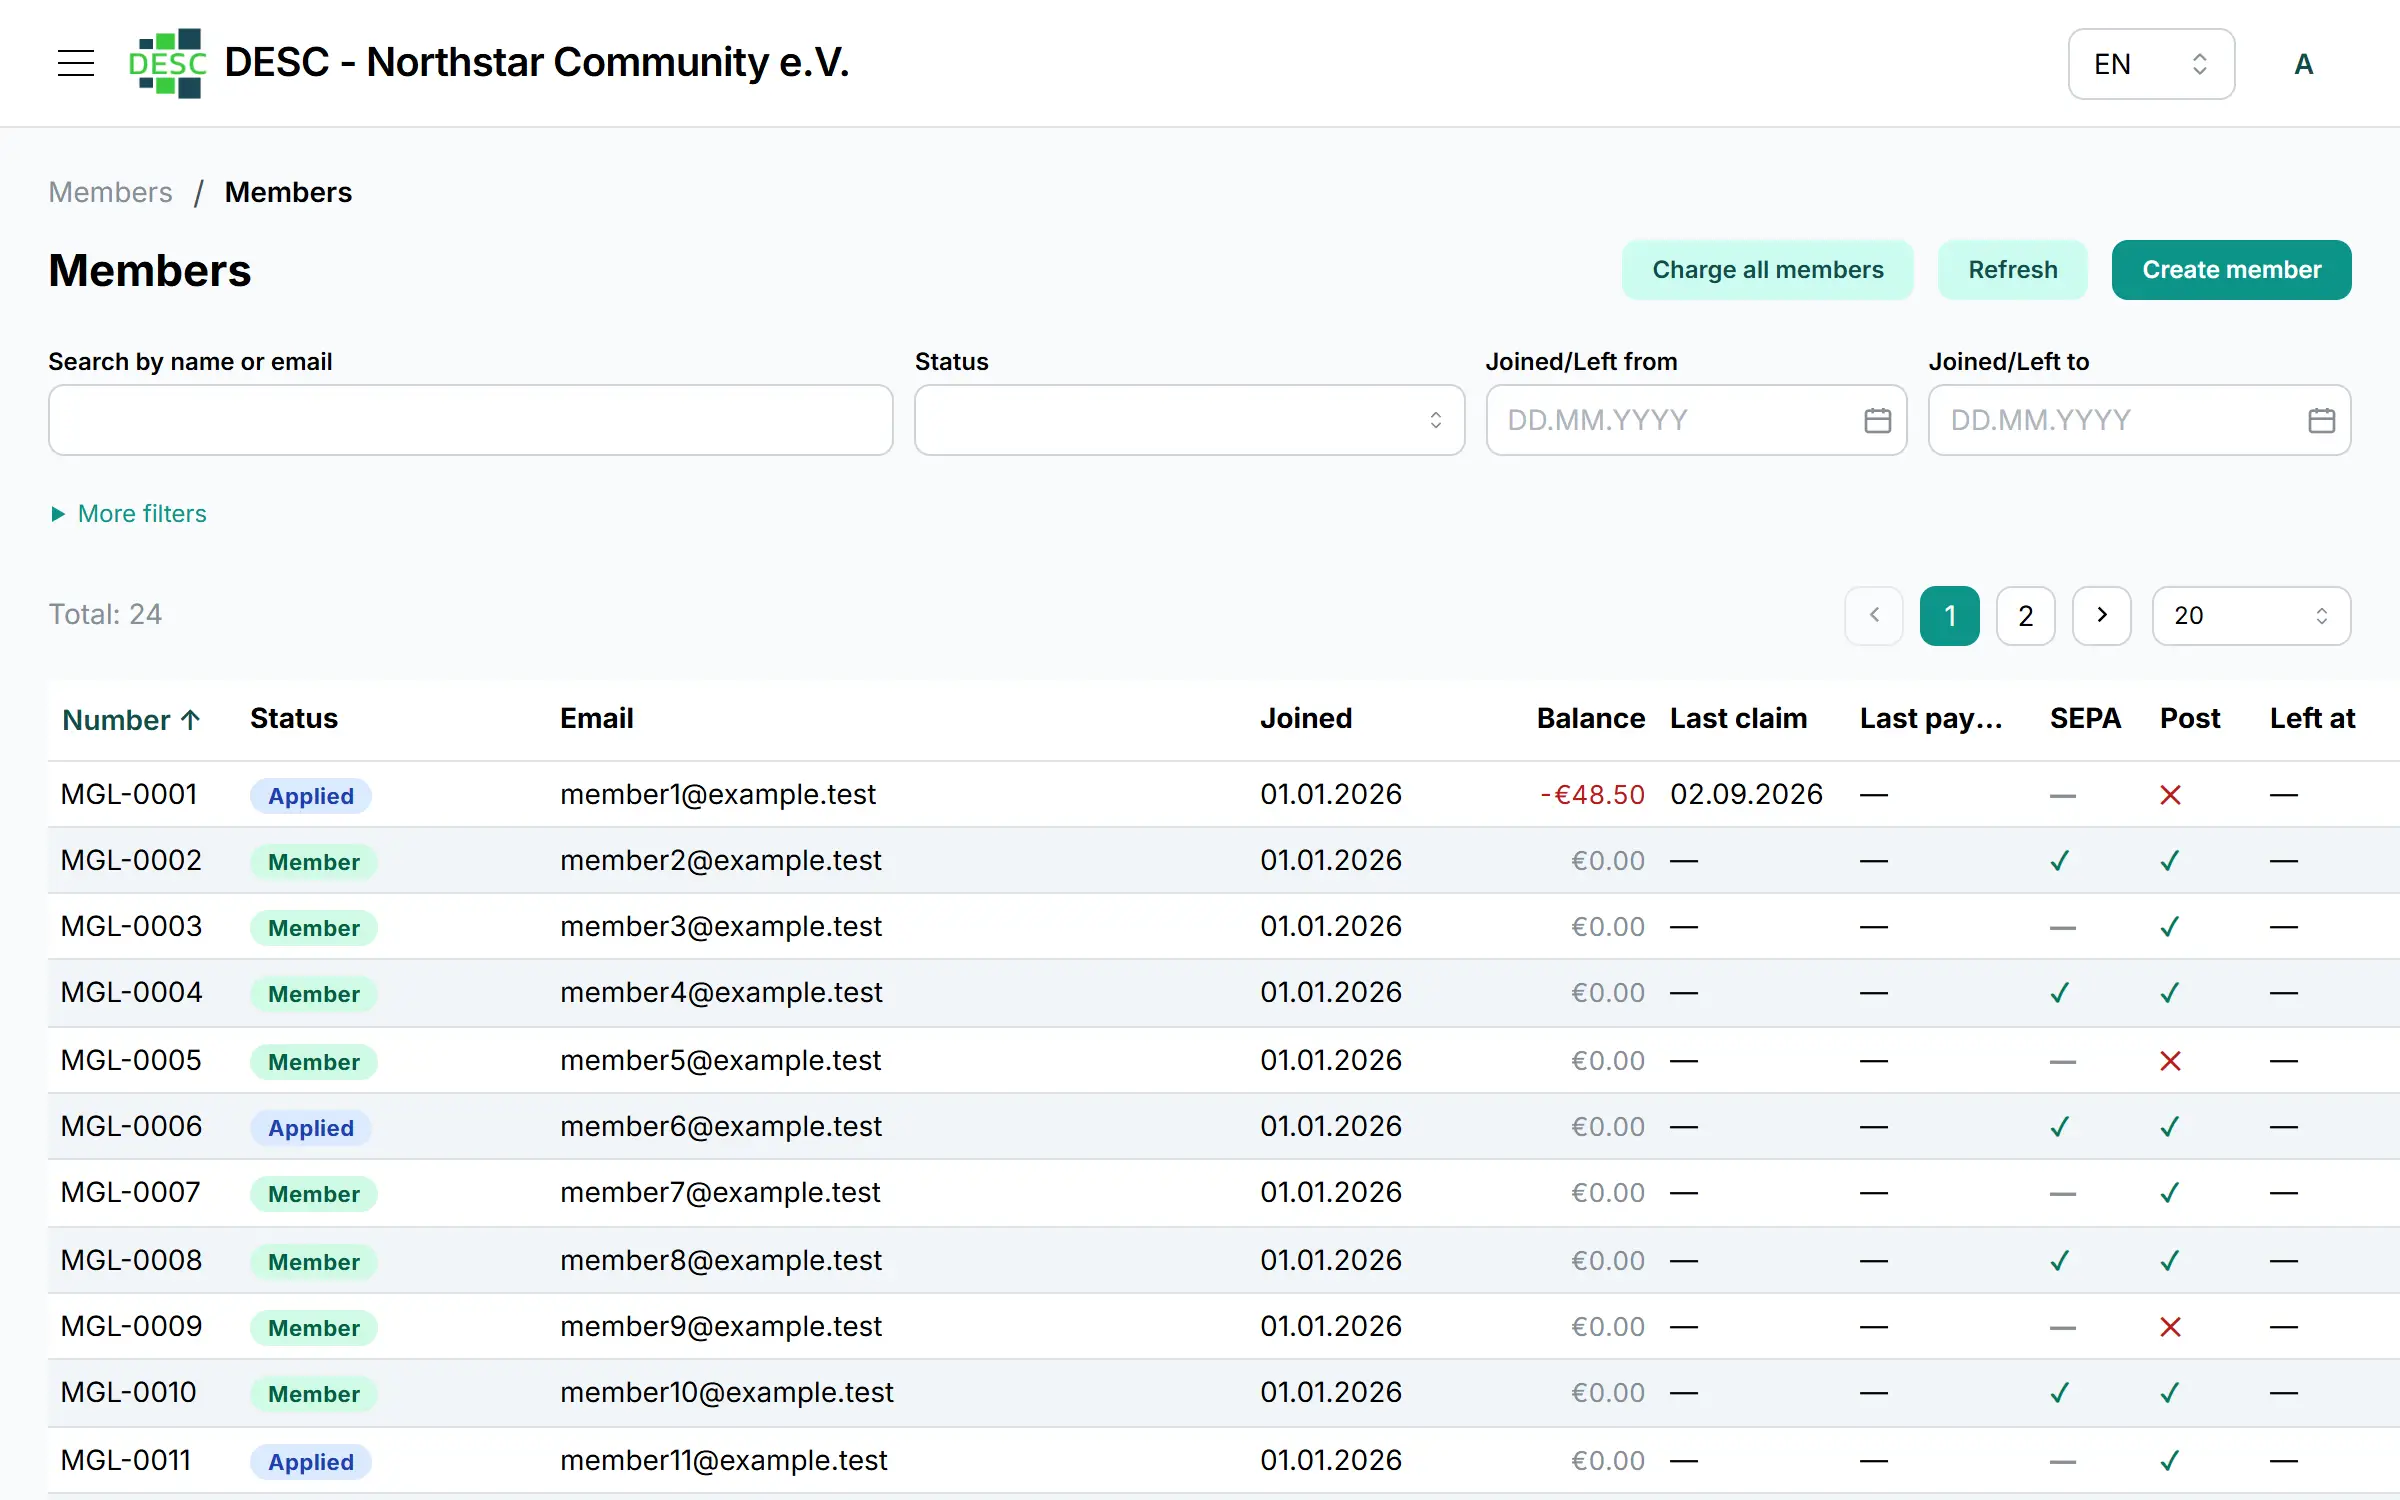Click the -€48.50 balance value
The height and width of the screenshot is (1500, 2400).
coord(1592,795)
